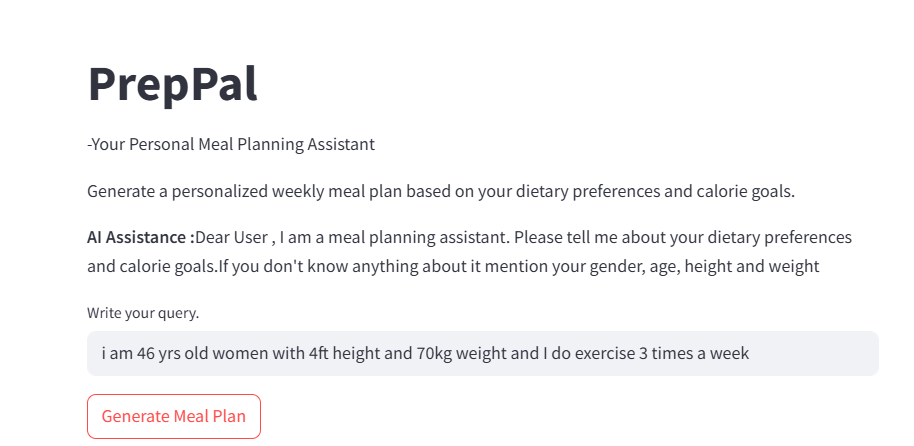The width and height of the screenshot is (914, 446).
Task: Place cursor on "4ft height" in query box
Action: pyautogui.click(x=347, y=353)
